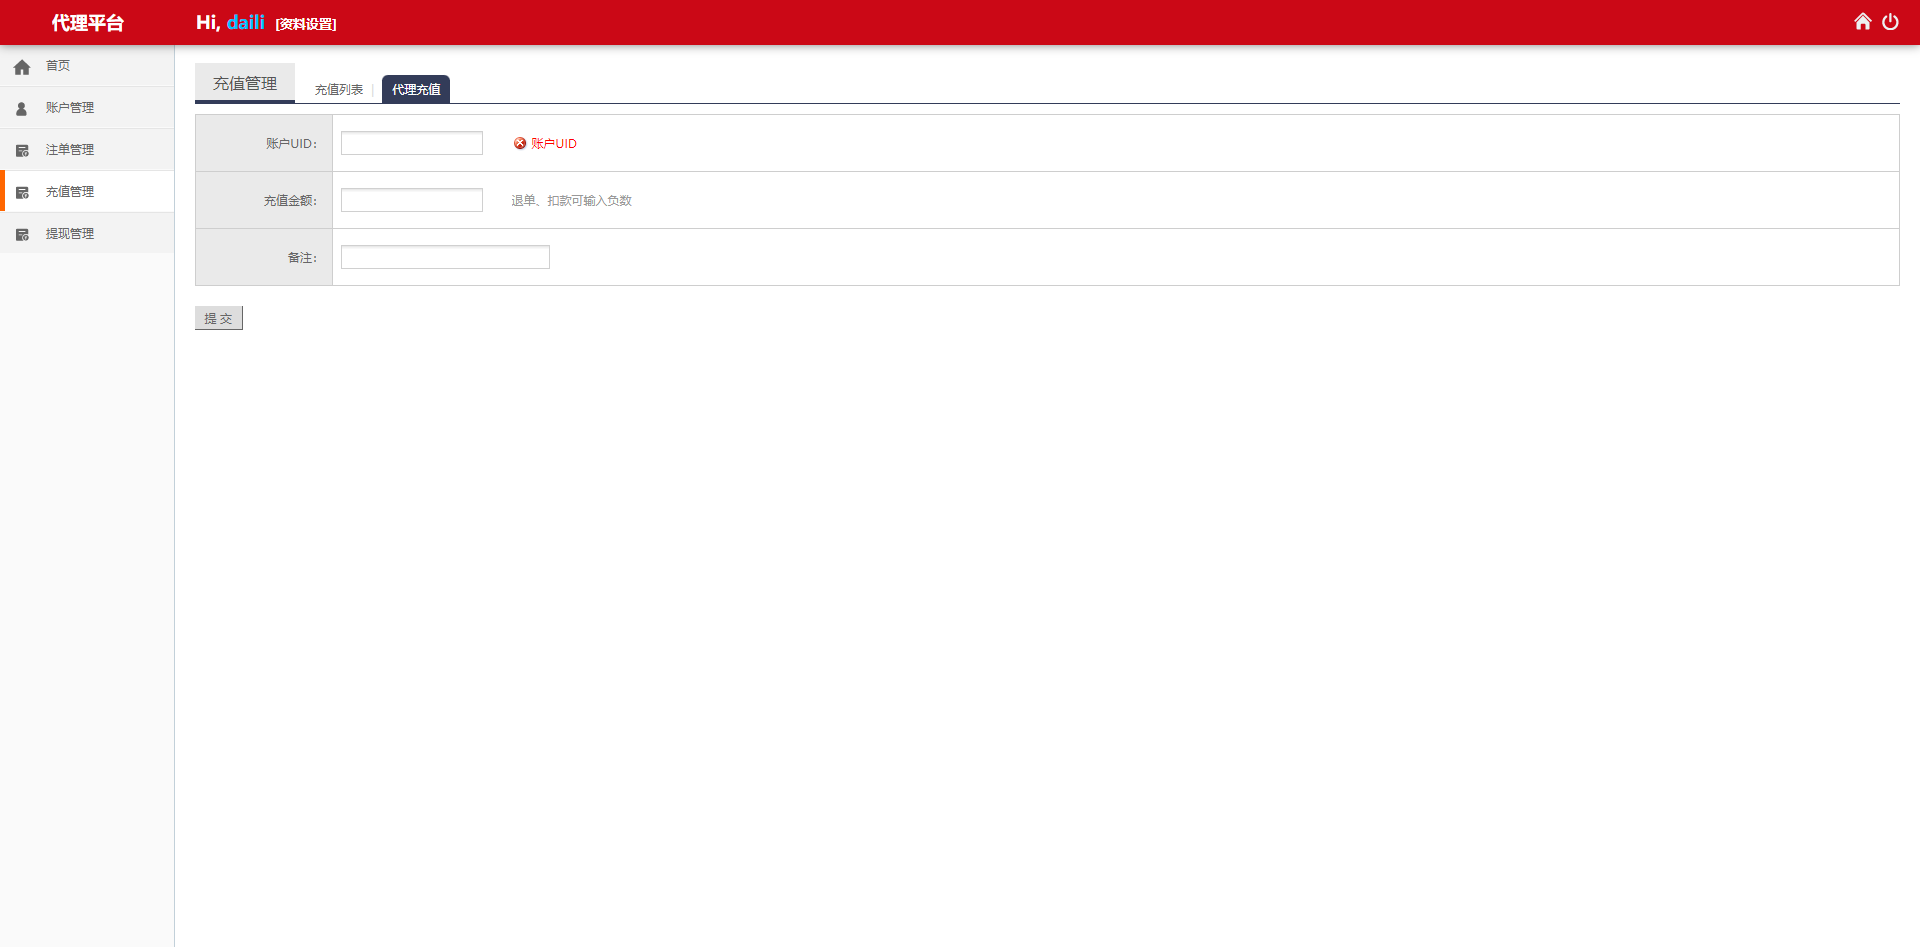This screenshot has width=1920, height=947.
Task: Click the house icon beside 首页
Action: 22,67
